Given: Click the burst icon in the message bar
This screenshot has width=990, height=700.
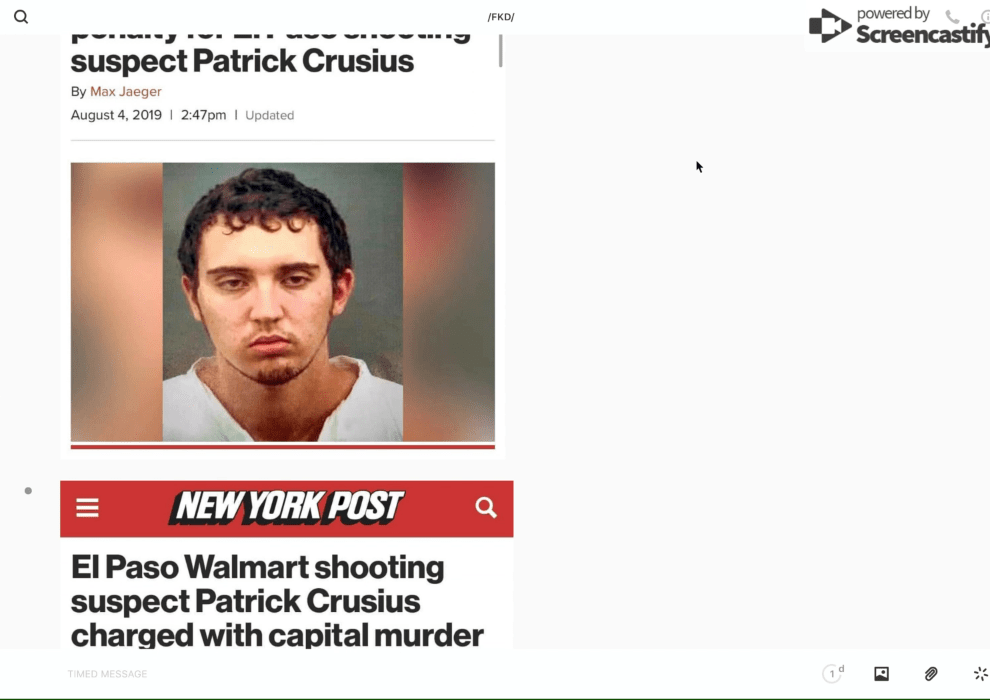Looking at the screenshot, I should pyautogui.click(x=981, y=674).
